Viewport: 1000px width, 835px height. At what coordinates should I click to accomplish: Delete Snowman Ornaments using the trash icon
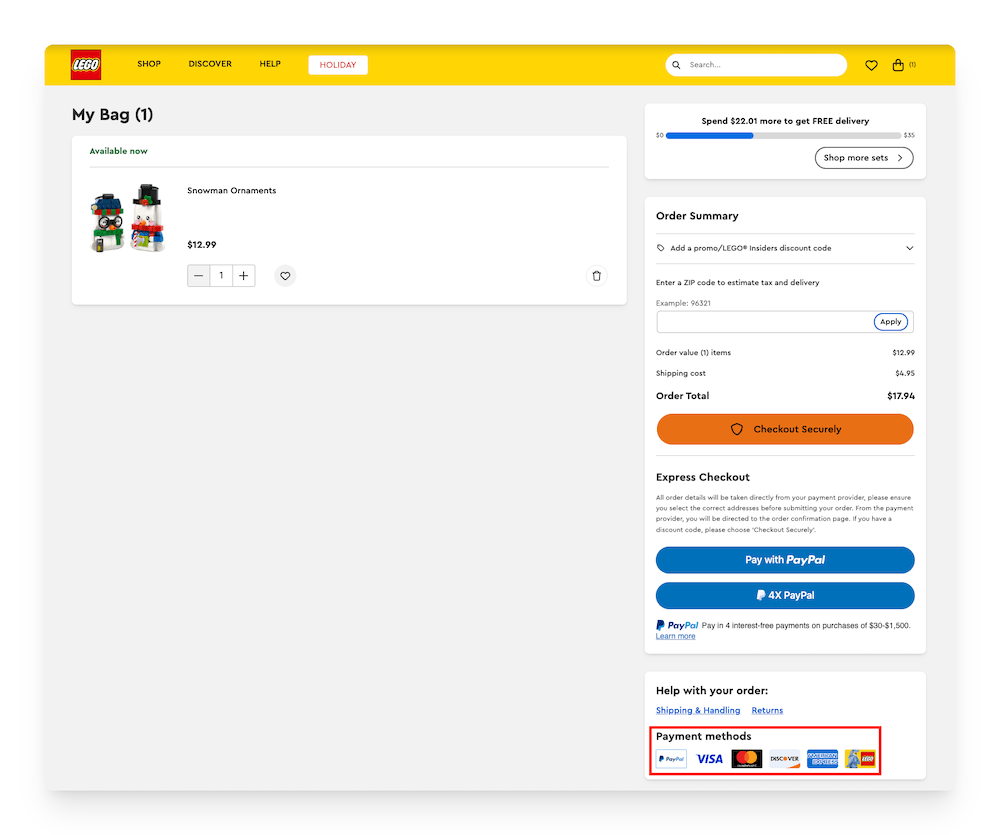click(596, 275)
